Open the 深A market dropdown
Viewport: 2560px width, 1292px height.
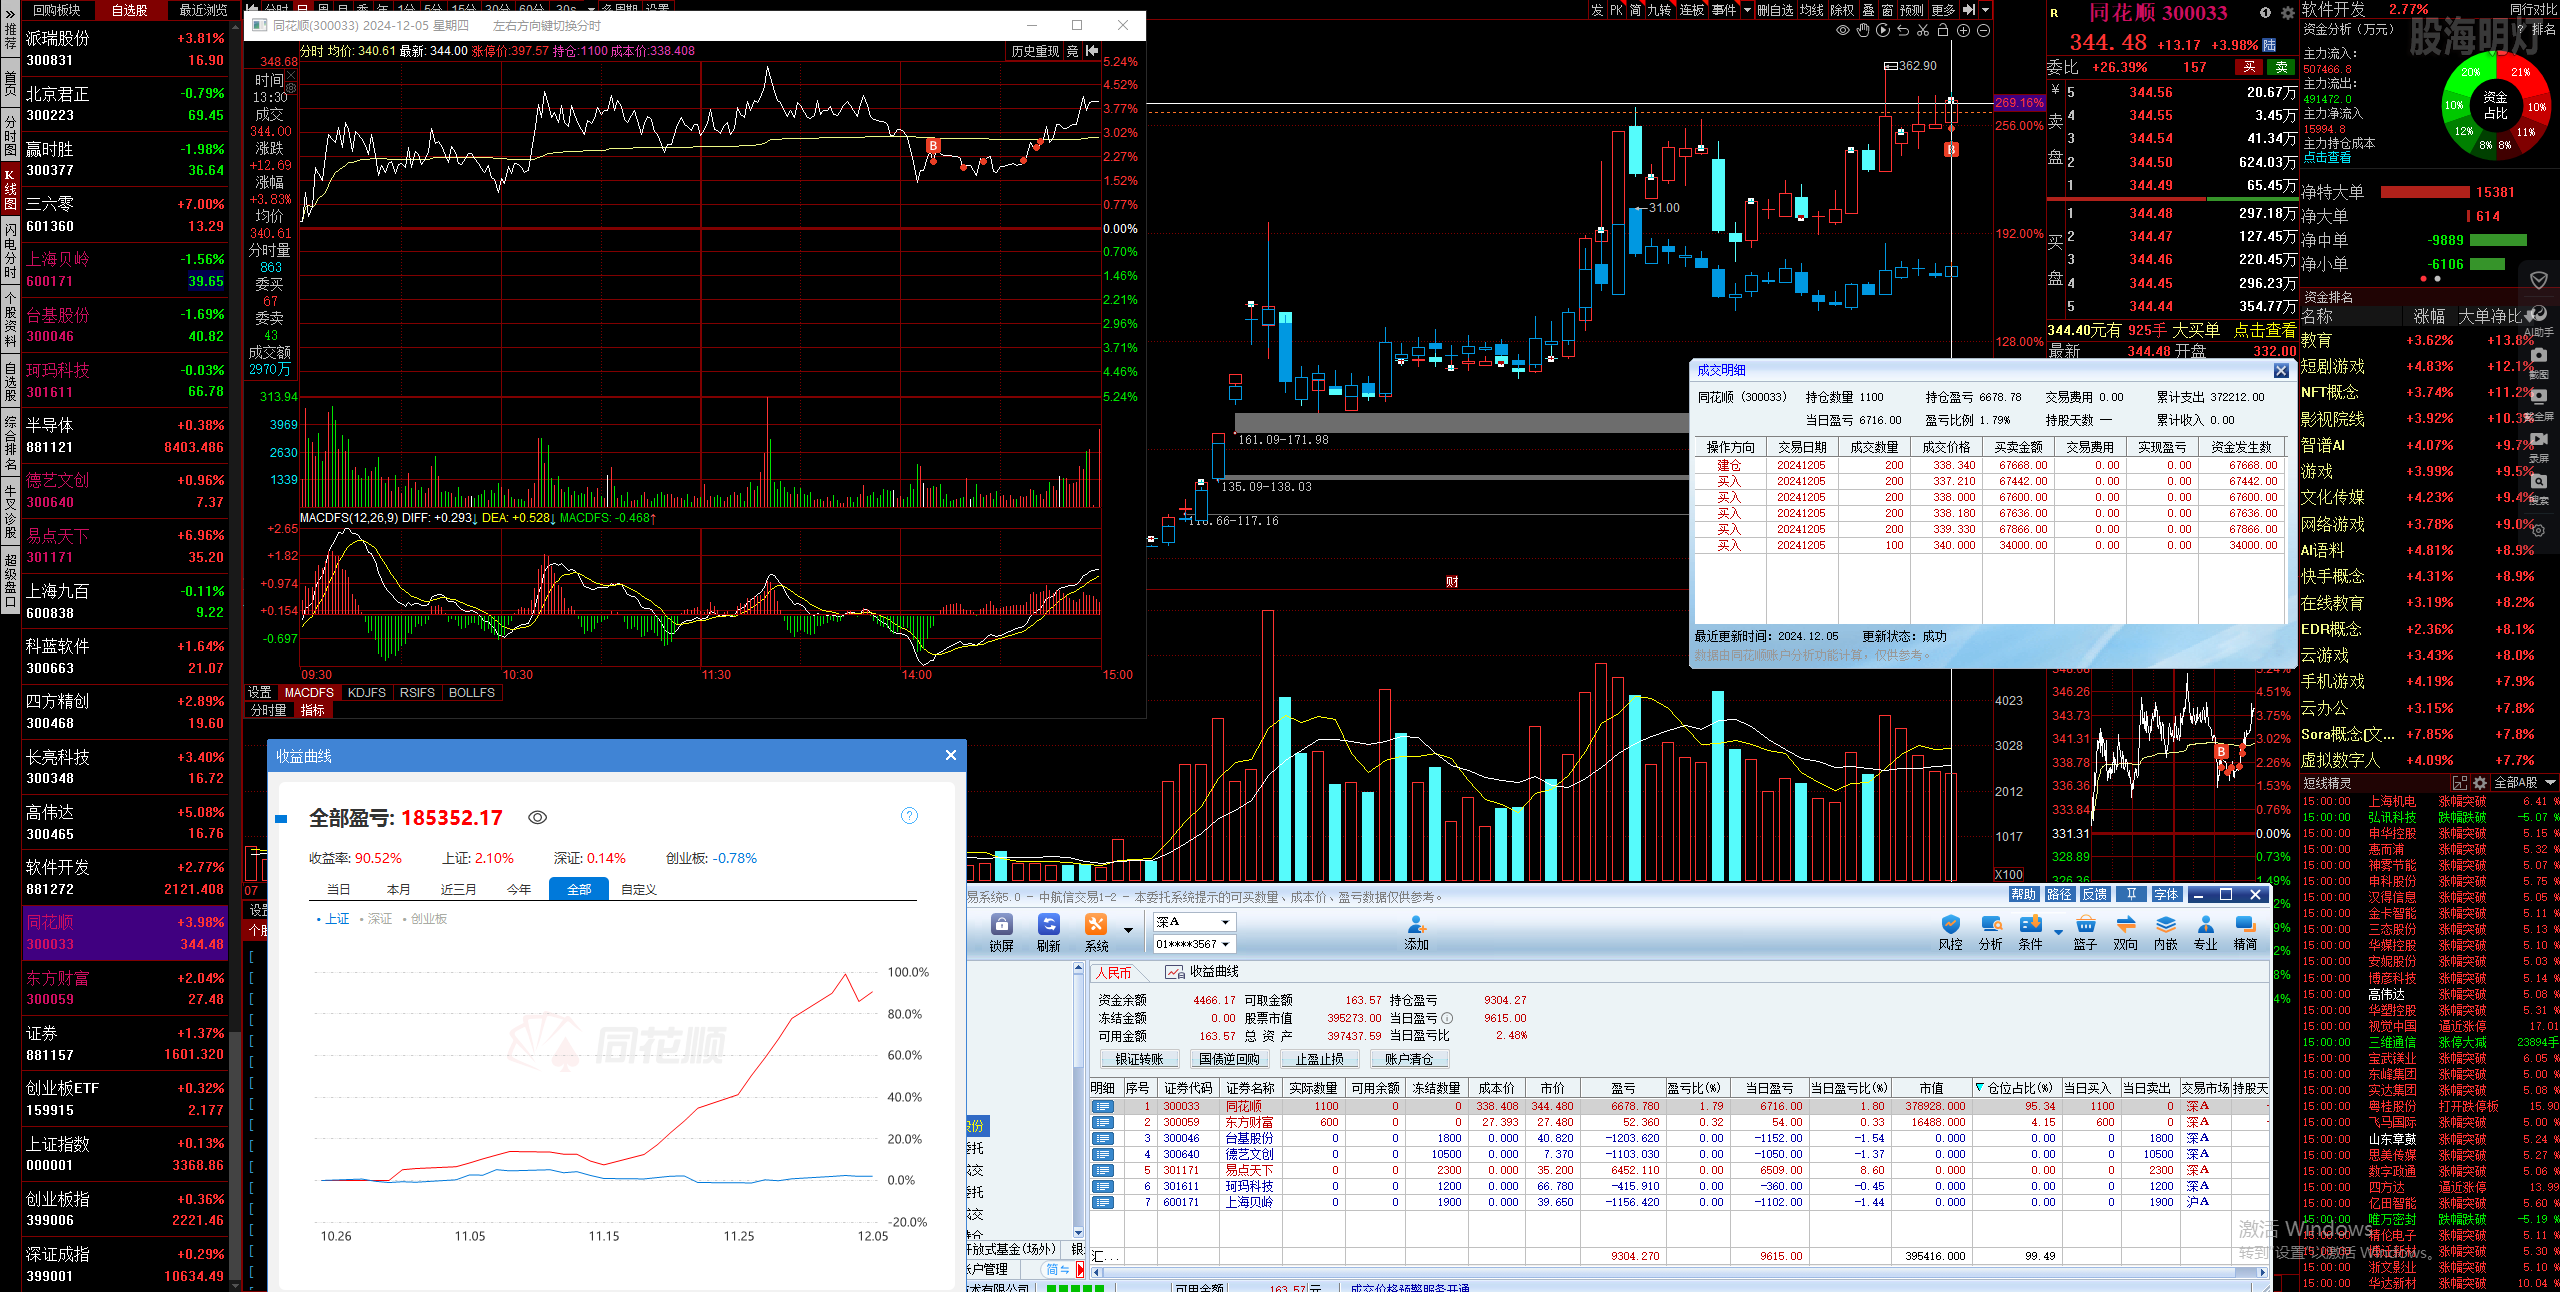(x=1195, y=922)
